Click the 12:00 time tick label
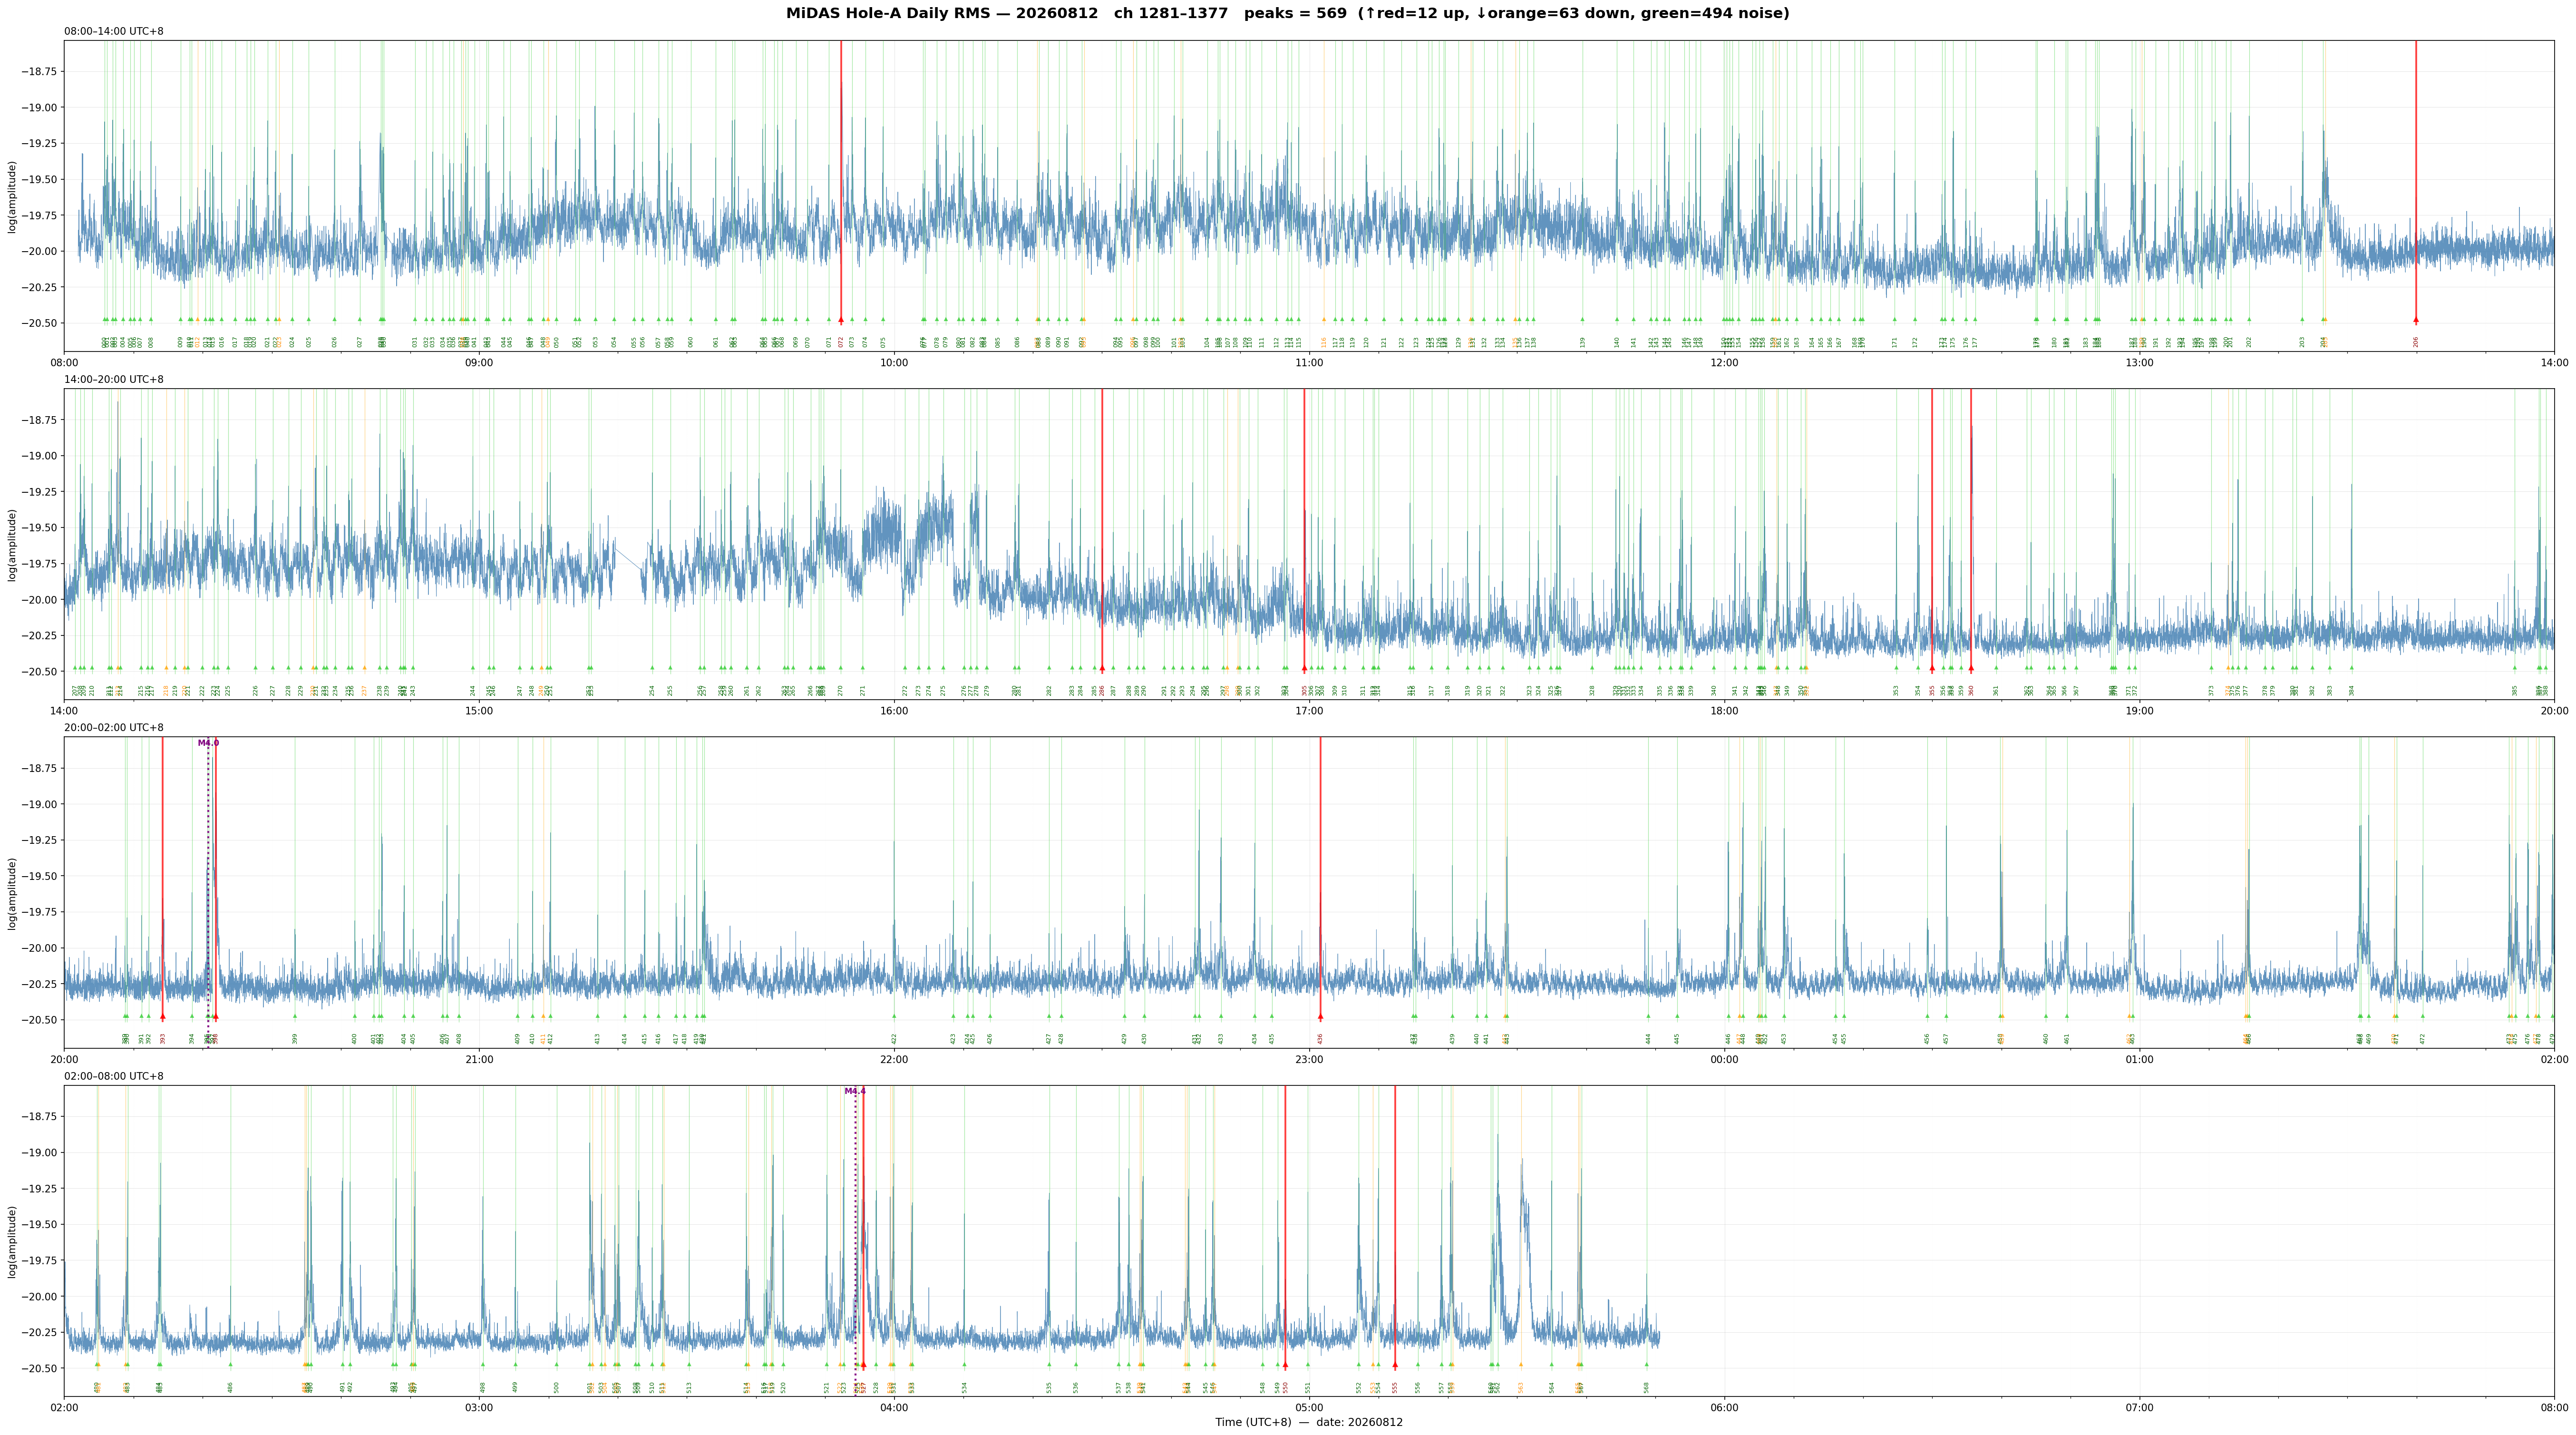Image resolution: width=2576 pixels, height=1435 pixels. pos(1724,362)
